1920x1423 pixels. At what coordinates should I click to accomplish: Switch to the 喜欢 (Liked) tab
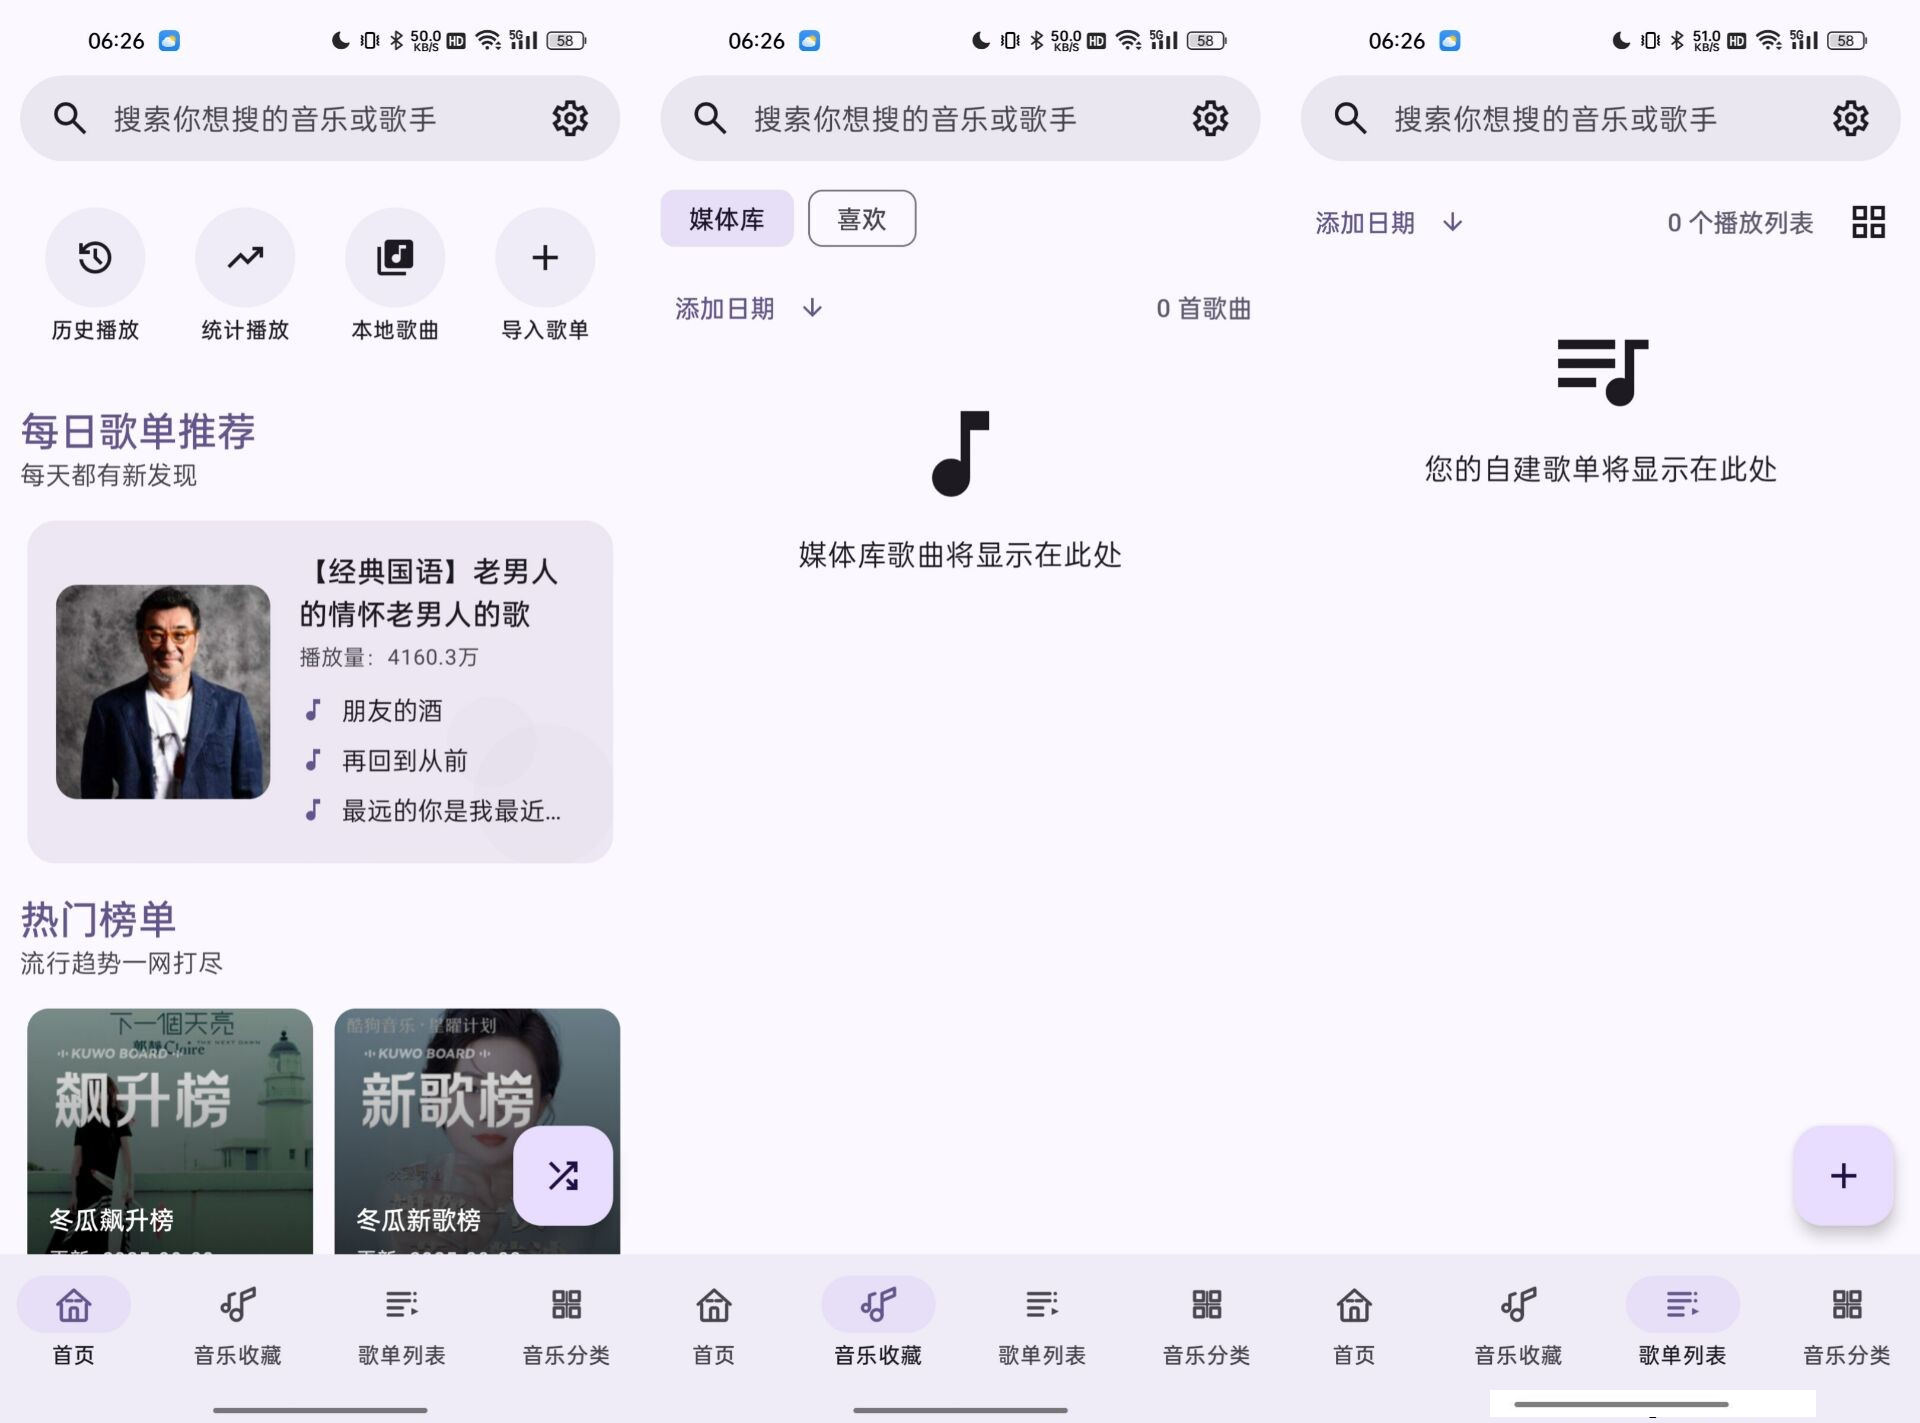(861, 218)
